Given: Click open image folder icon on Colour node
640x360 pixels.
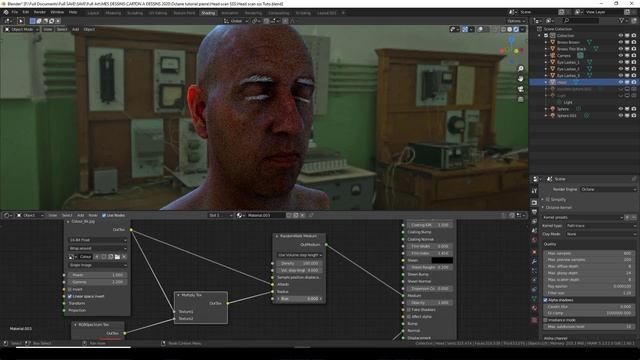Looking at the screenshot, I should pyautogui.click(x=117, y=257).
